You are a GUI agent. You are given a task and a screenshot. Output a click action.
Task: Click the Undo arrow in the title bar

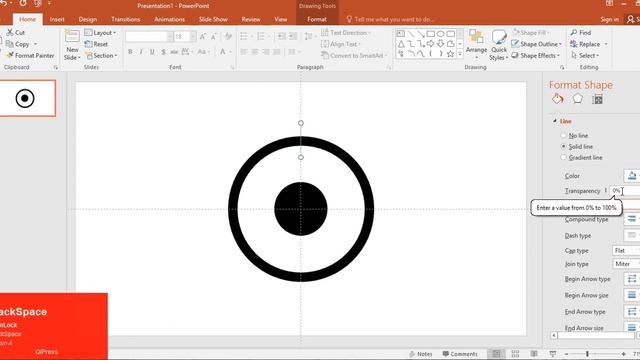point(4,4)
